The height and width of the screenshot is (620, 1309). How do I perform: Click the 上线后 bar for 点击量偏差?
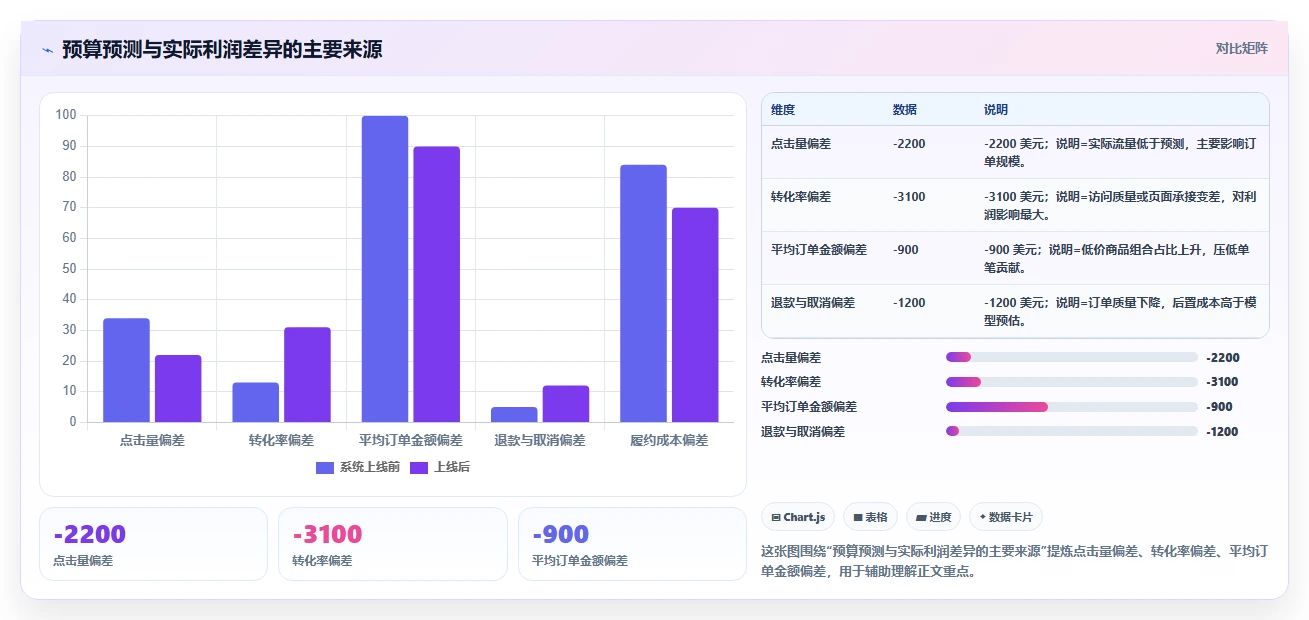point(178,388)
